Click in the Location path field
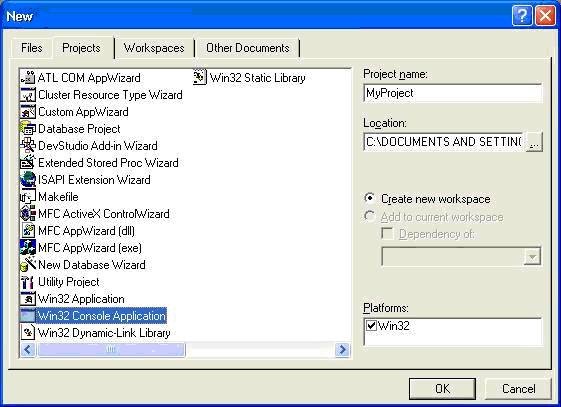The image size is (561, 407). click(444, 142)
